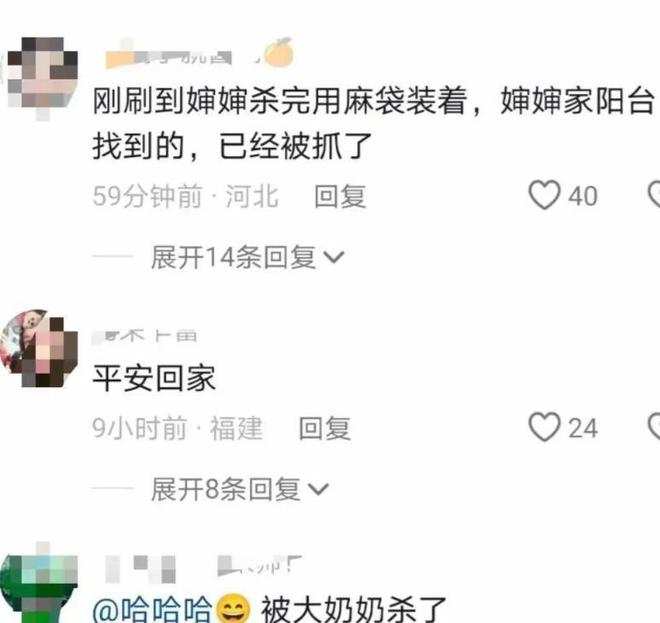
Task: Reply to the 河北 comment via 回复
Action: pos(340,196)
